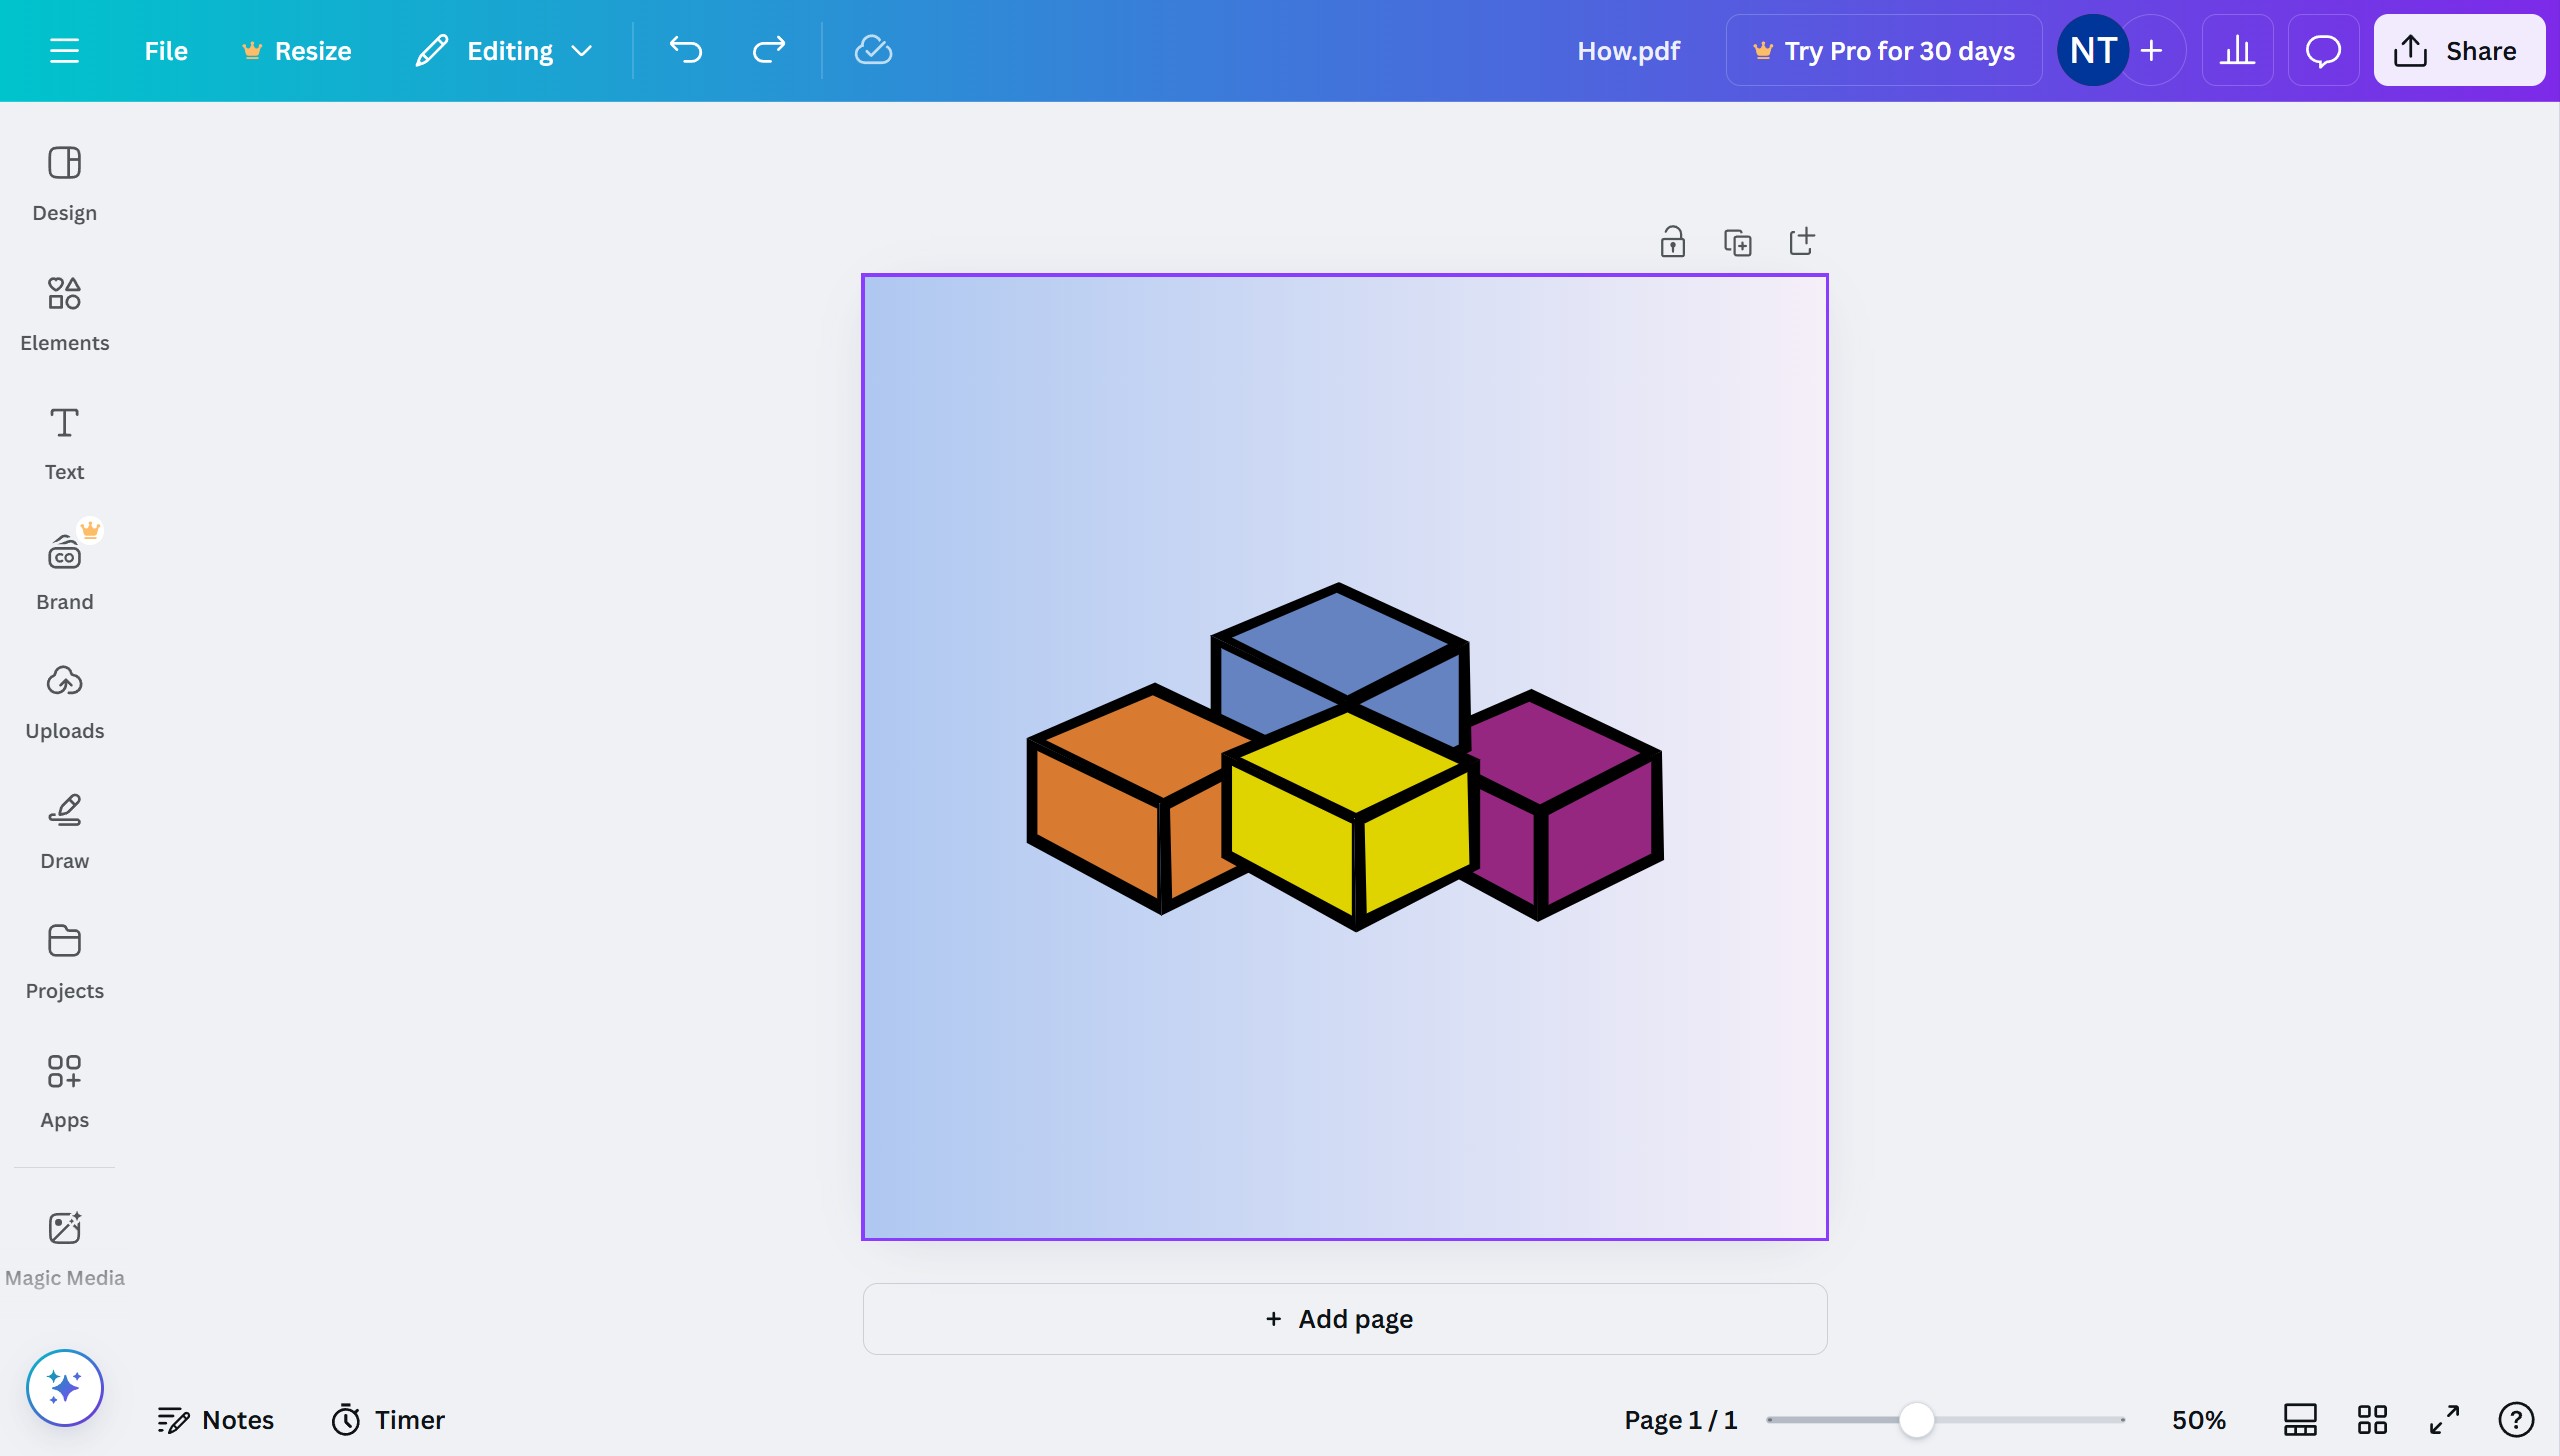Open the Uploads panel
The width and height of the screenshot is (2560, 1456).
click(64, 702)
